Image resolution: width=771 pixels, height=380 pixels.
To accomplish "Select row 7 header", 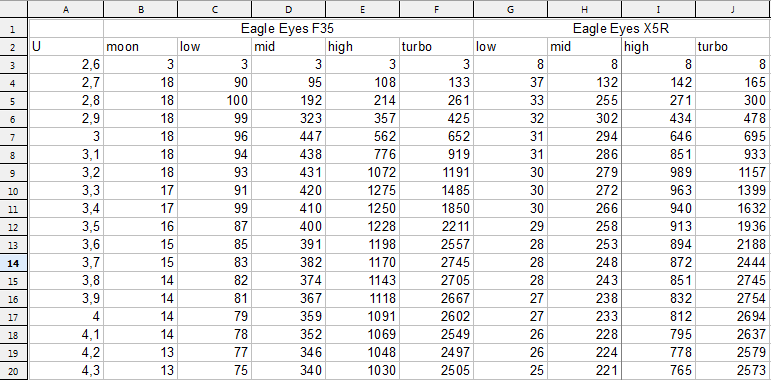I will [14, 137].
